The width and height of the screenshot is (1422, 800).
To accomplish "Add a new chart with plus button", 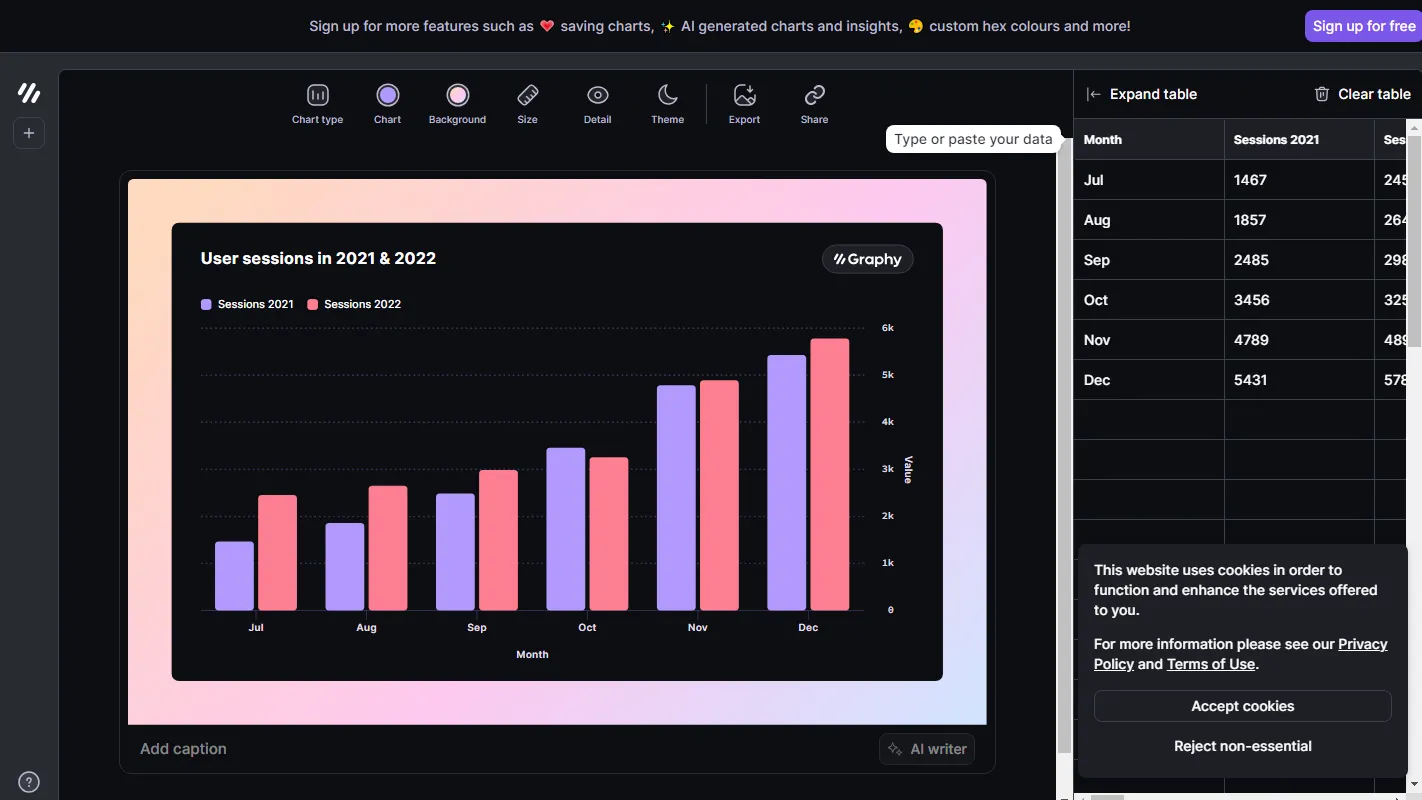I will [29, 133].
